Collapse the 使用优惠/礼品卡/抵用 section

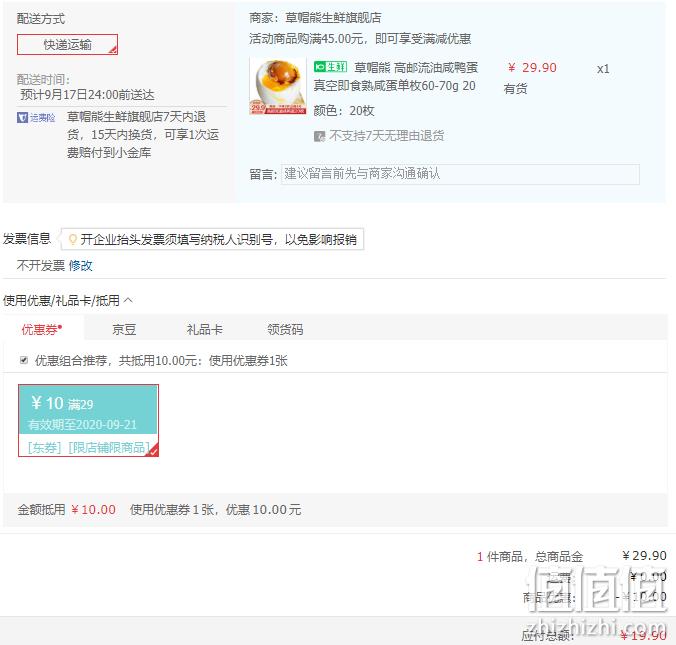[x=128, y=300]
